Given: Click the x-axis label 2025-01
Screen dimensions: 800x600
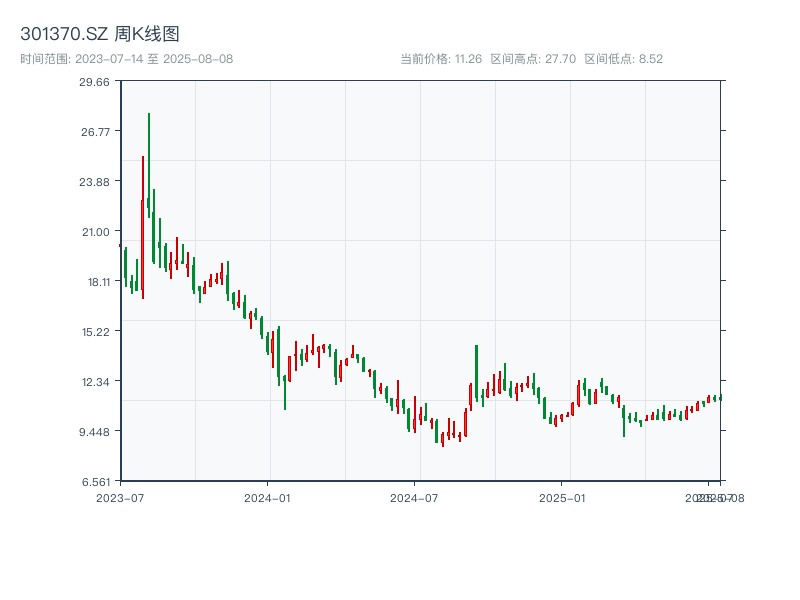Looking at the screenshot, I should (562, 498).
